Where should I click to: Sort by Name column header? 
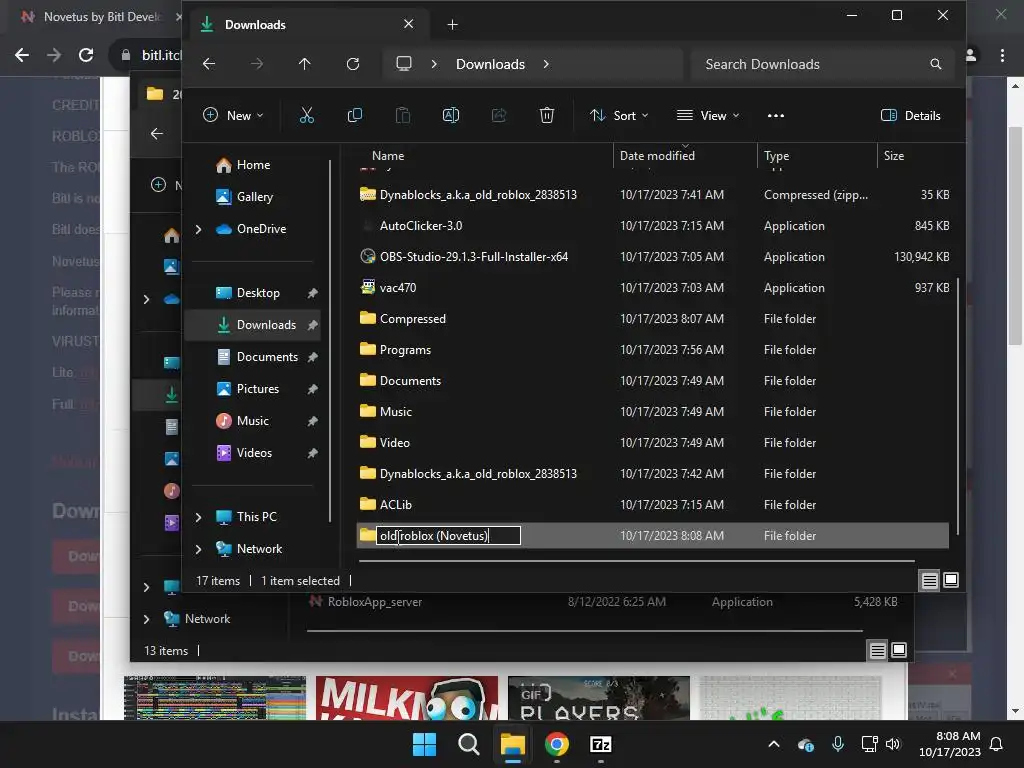pos(388,156)
